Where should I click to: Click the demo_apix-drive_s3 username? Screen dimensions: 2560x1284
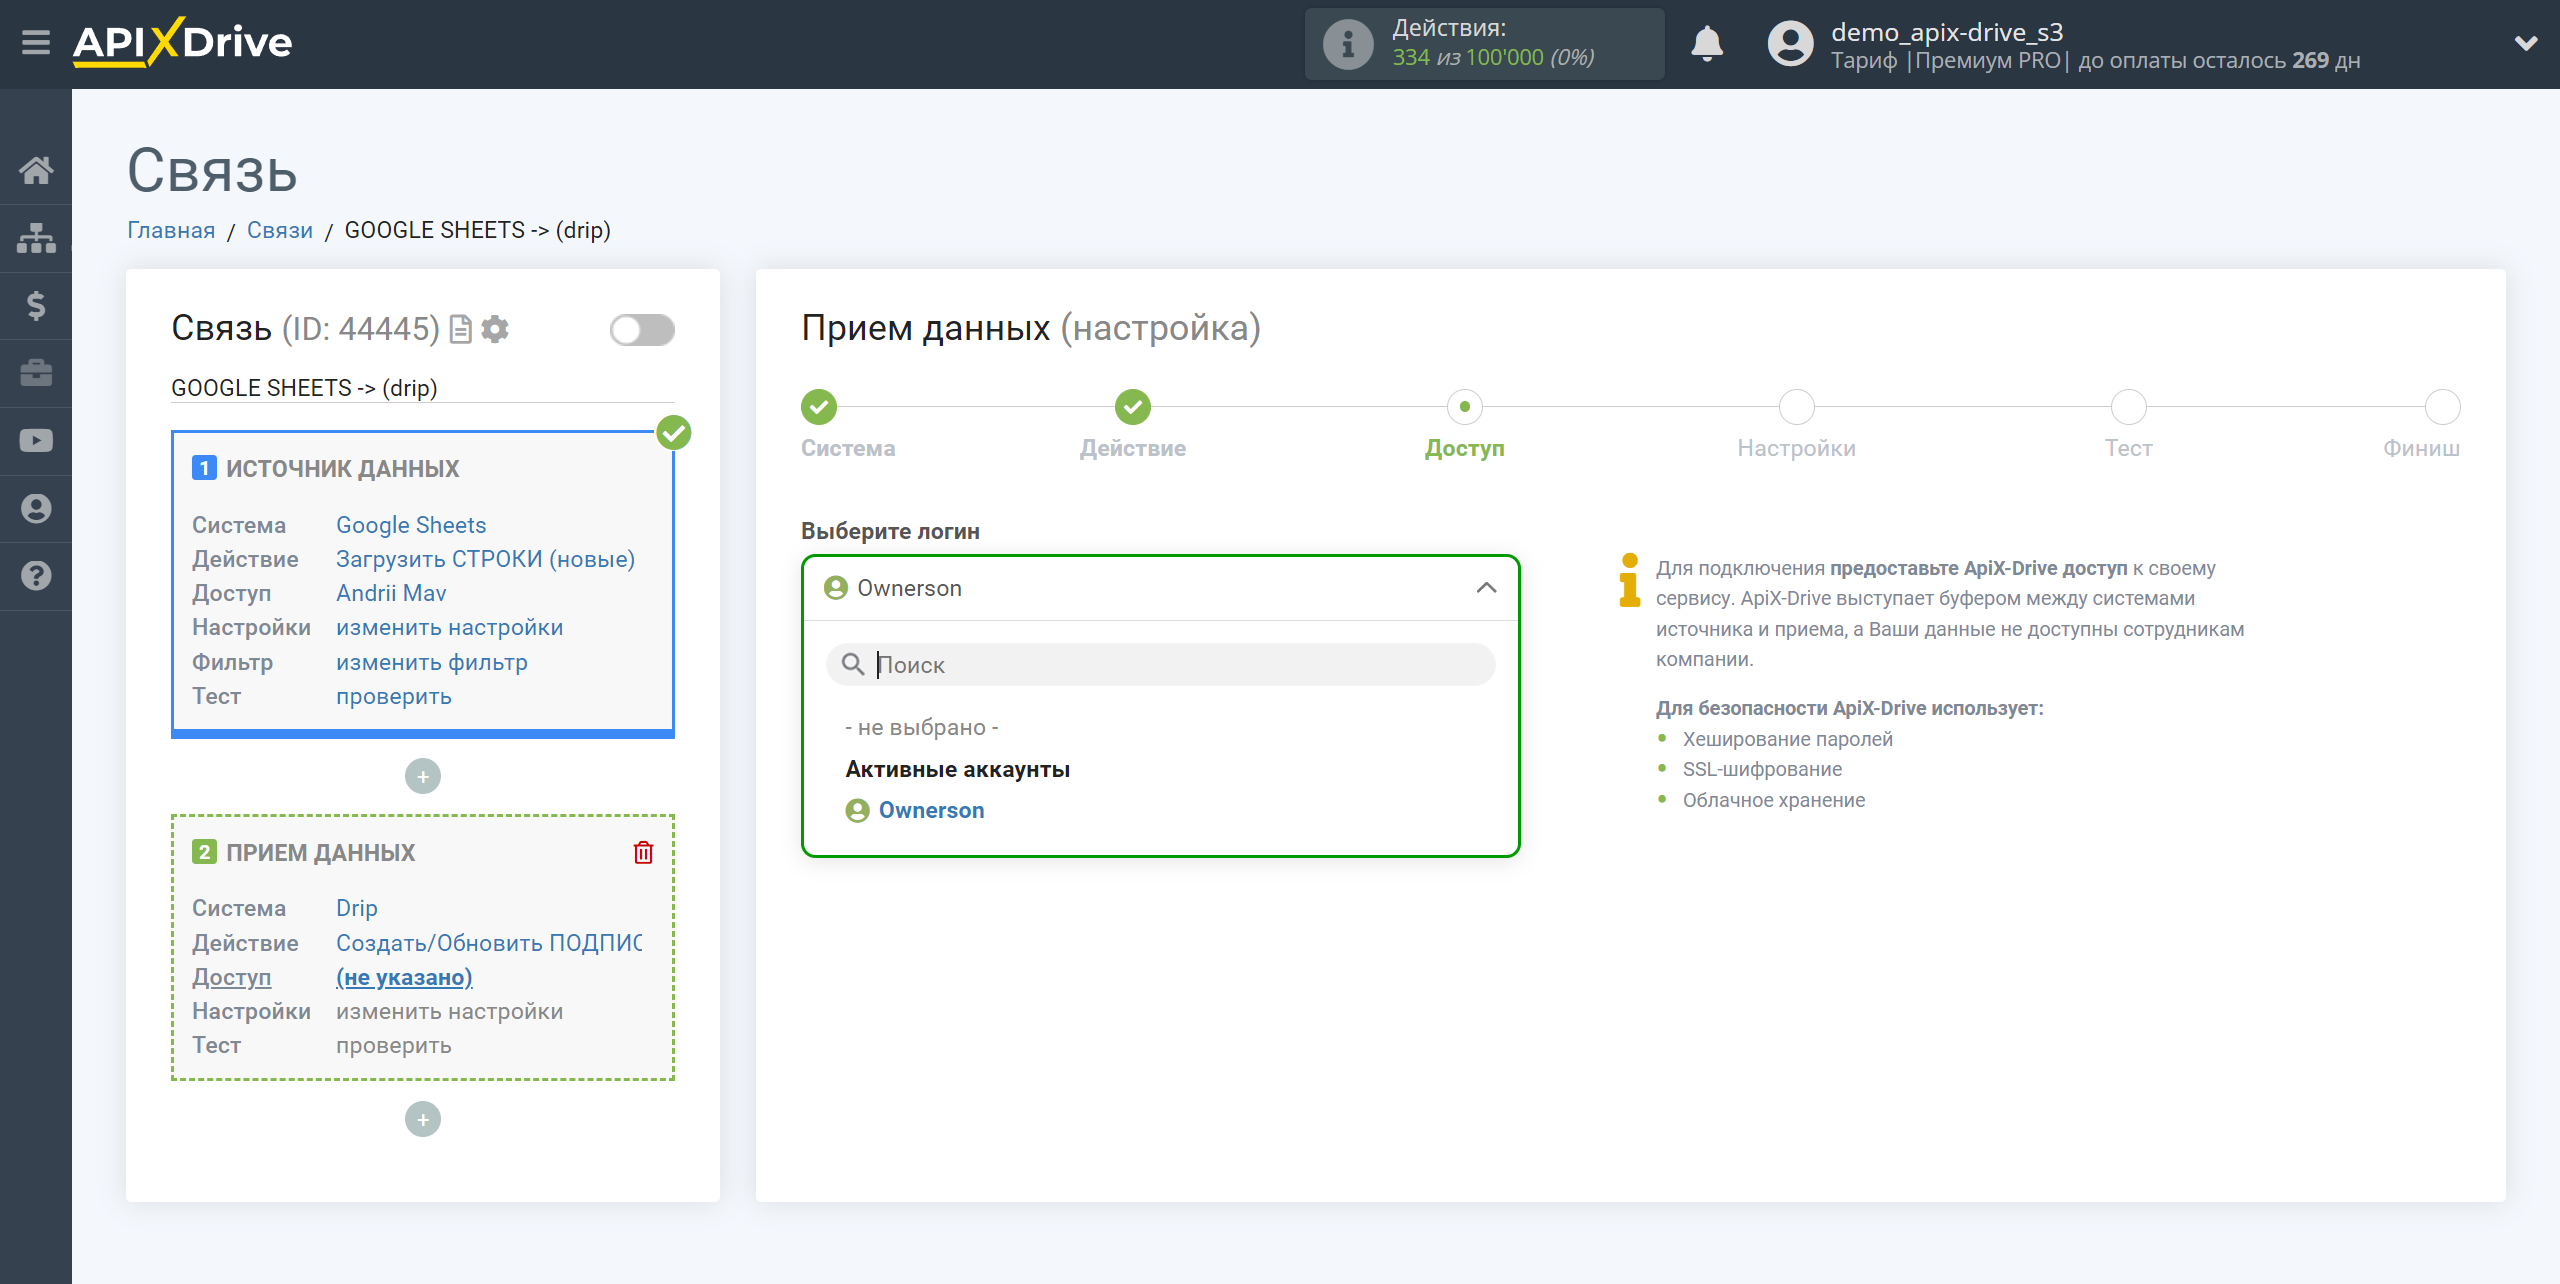tap(1947, 31)
